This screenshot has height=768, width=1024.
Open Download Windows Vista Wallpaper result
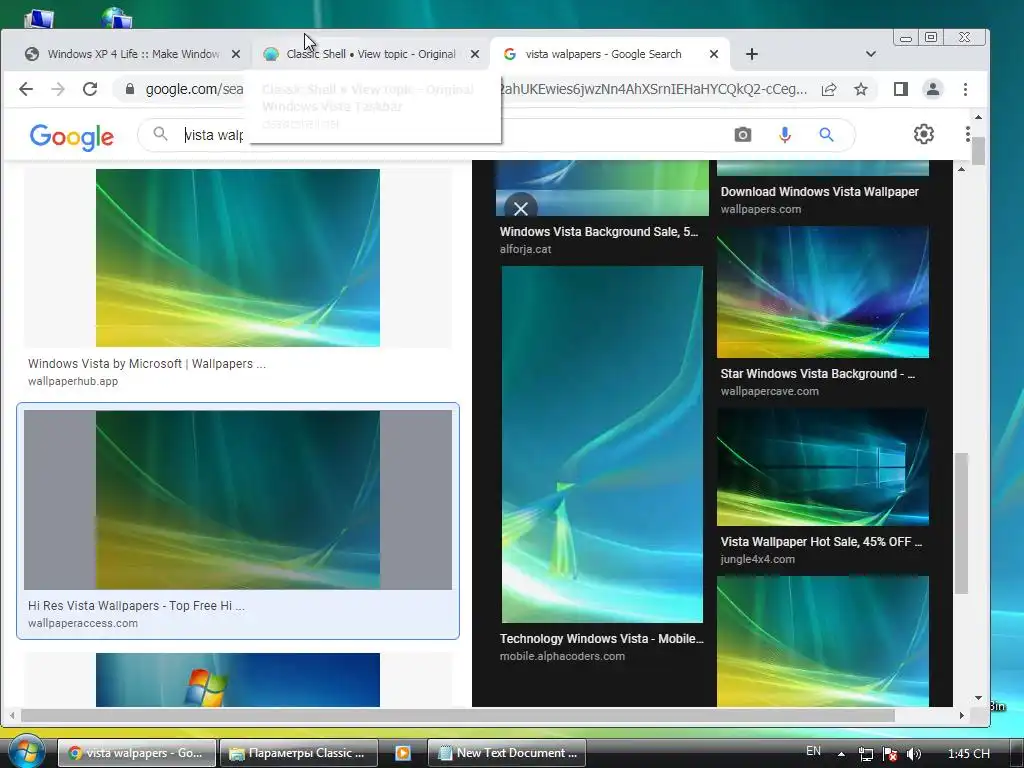(x=820, y=192)
